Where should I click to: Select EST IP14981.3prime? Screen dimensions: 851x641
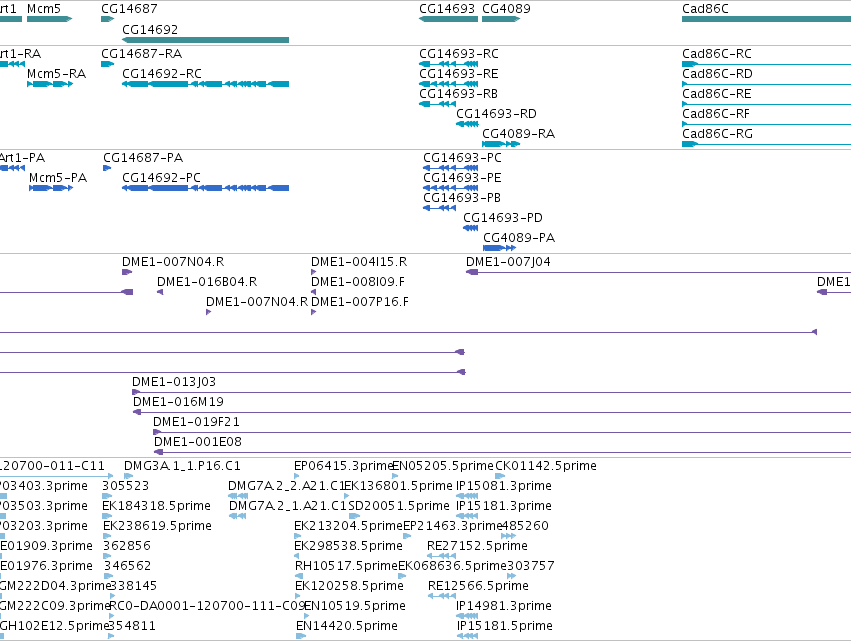point(467,617)
